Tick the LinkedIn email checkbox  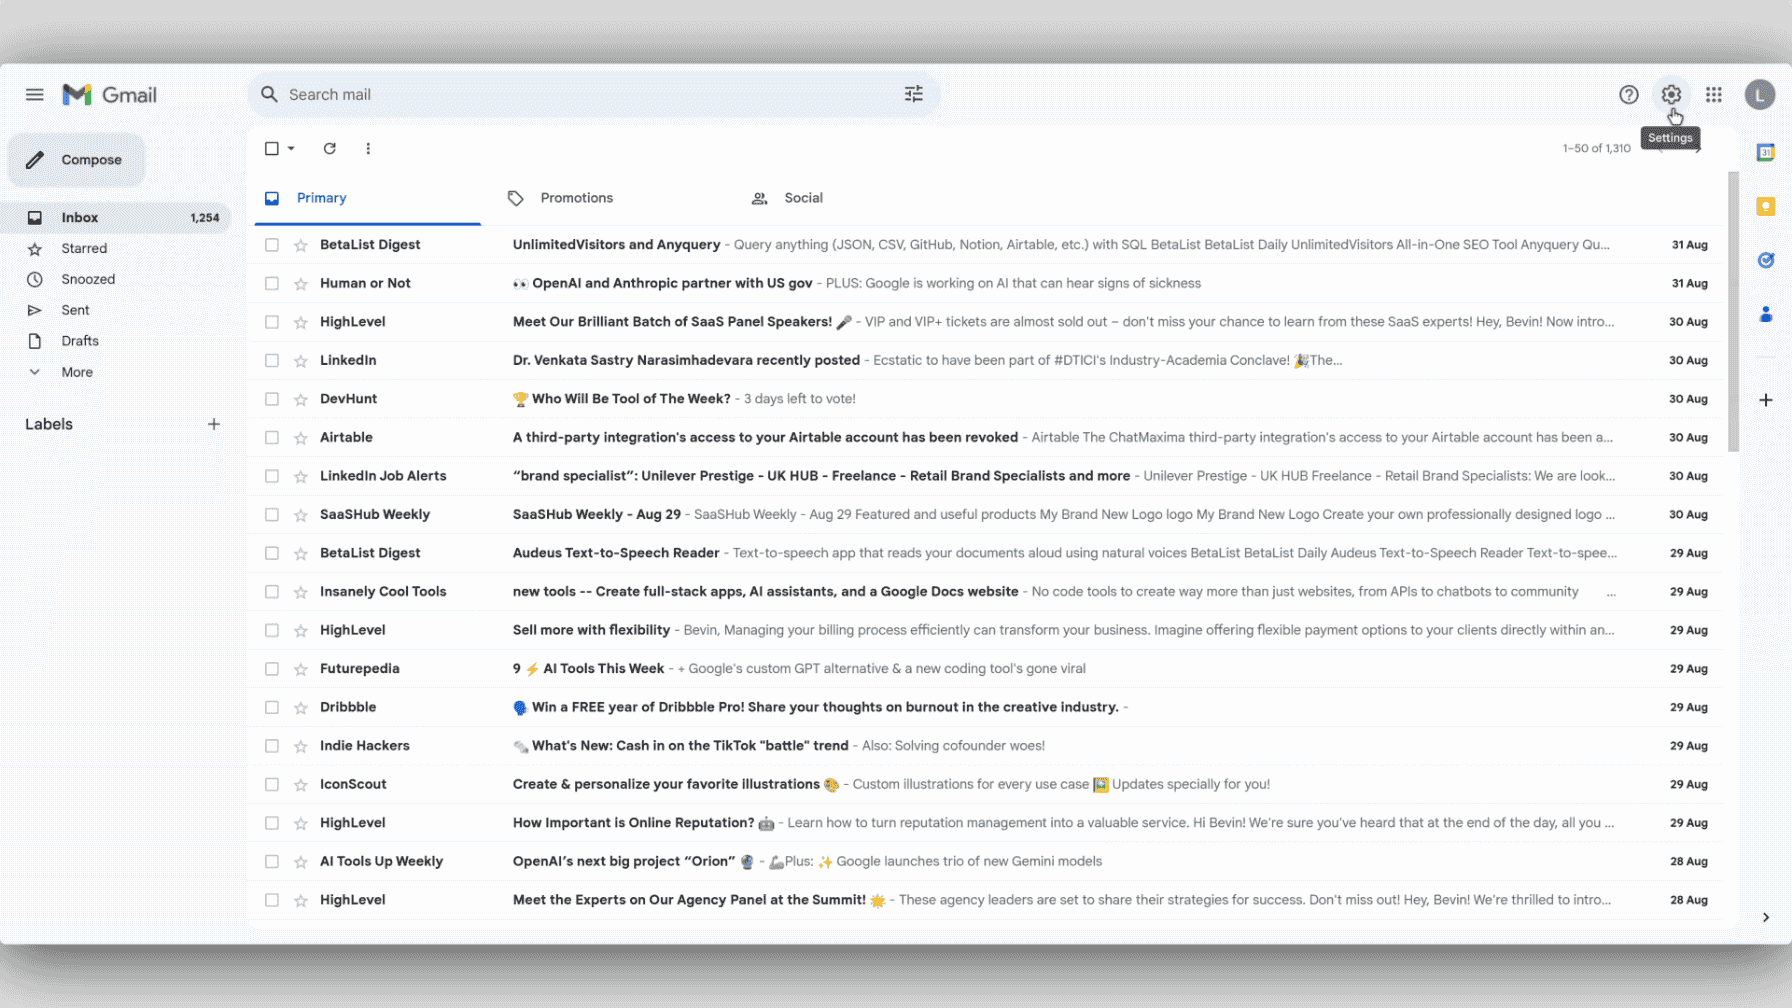point(272,361)
